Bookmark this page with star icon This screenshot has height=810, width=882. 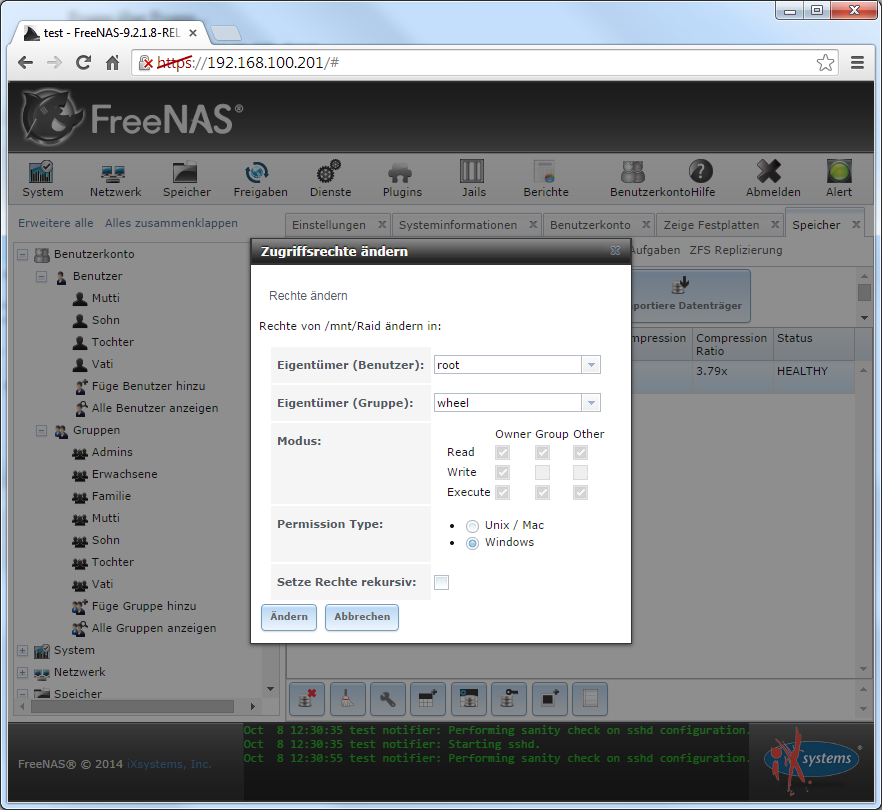(825, 62)
